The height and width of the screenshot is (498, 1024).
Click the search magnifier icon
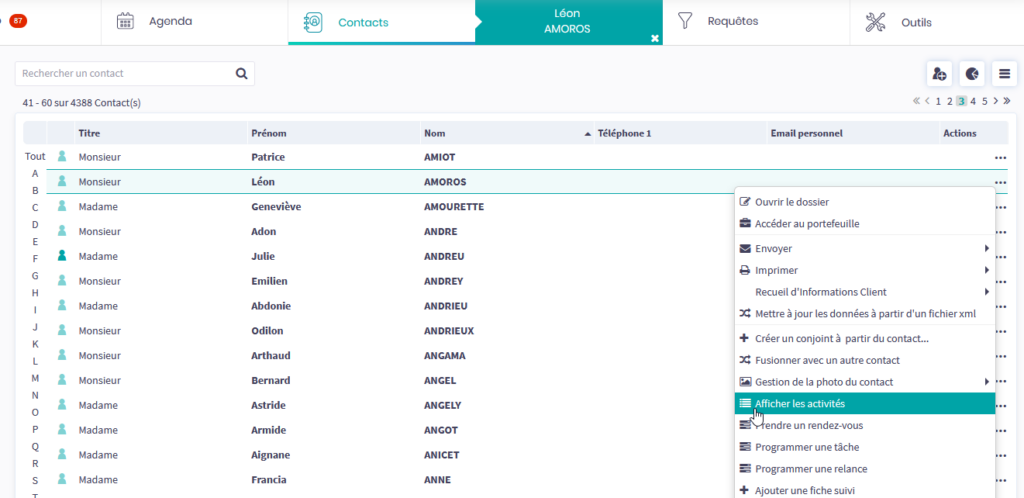click(241, 73)
